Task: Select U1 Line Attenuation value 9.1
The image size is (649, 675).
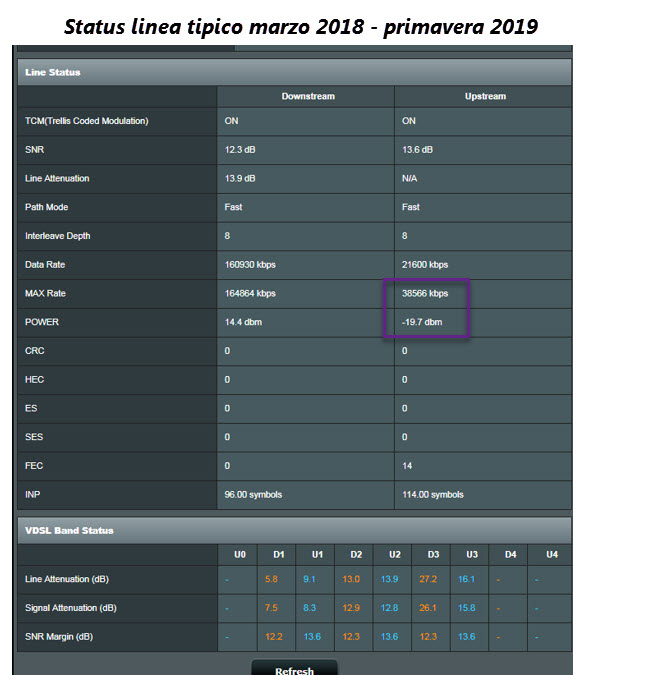Action: (309, 579)
